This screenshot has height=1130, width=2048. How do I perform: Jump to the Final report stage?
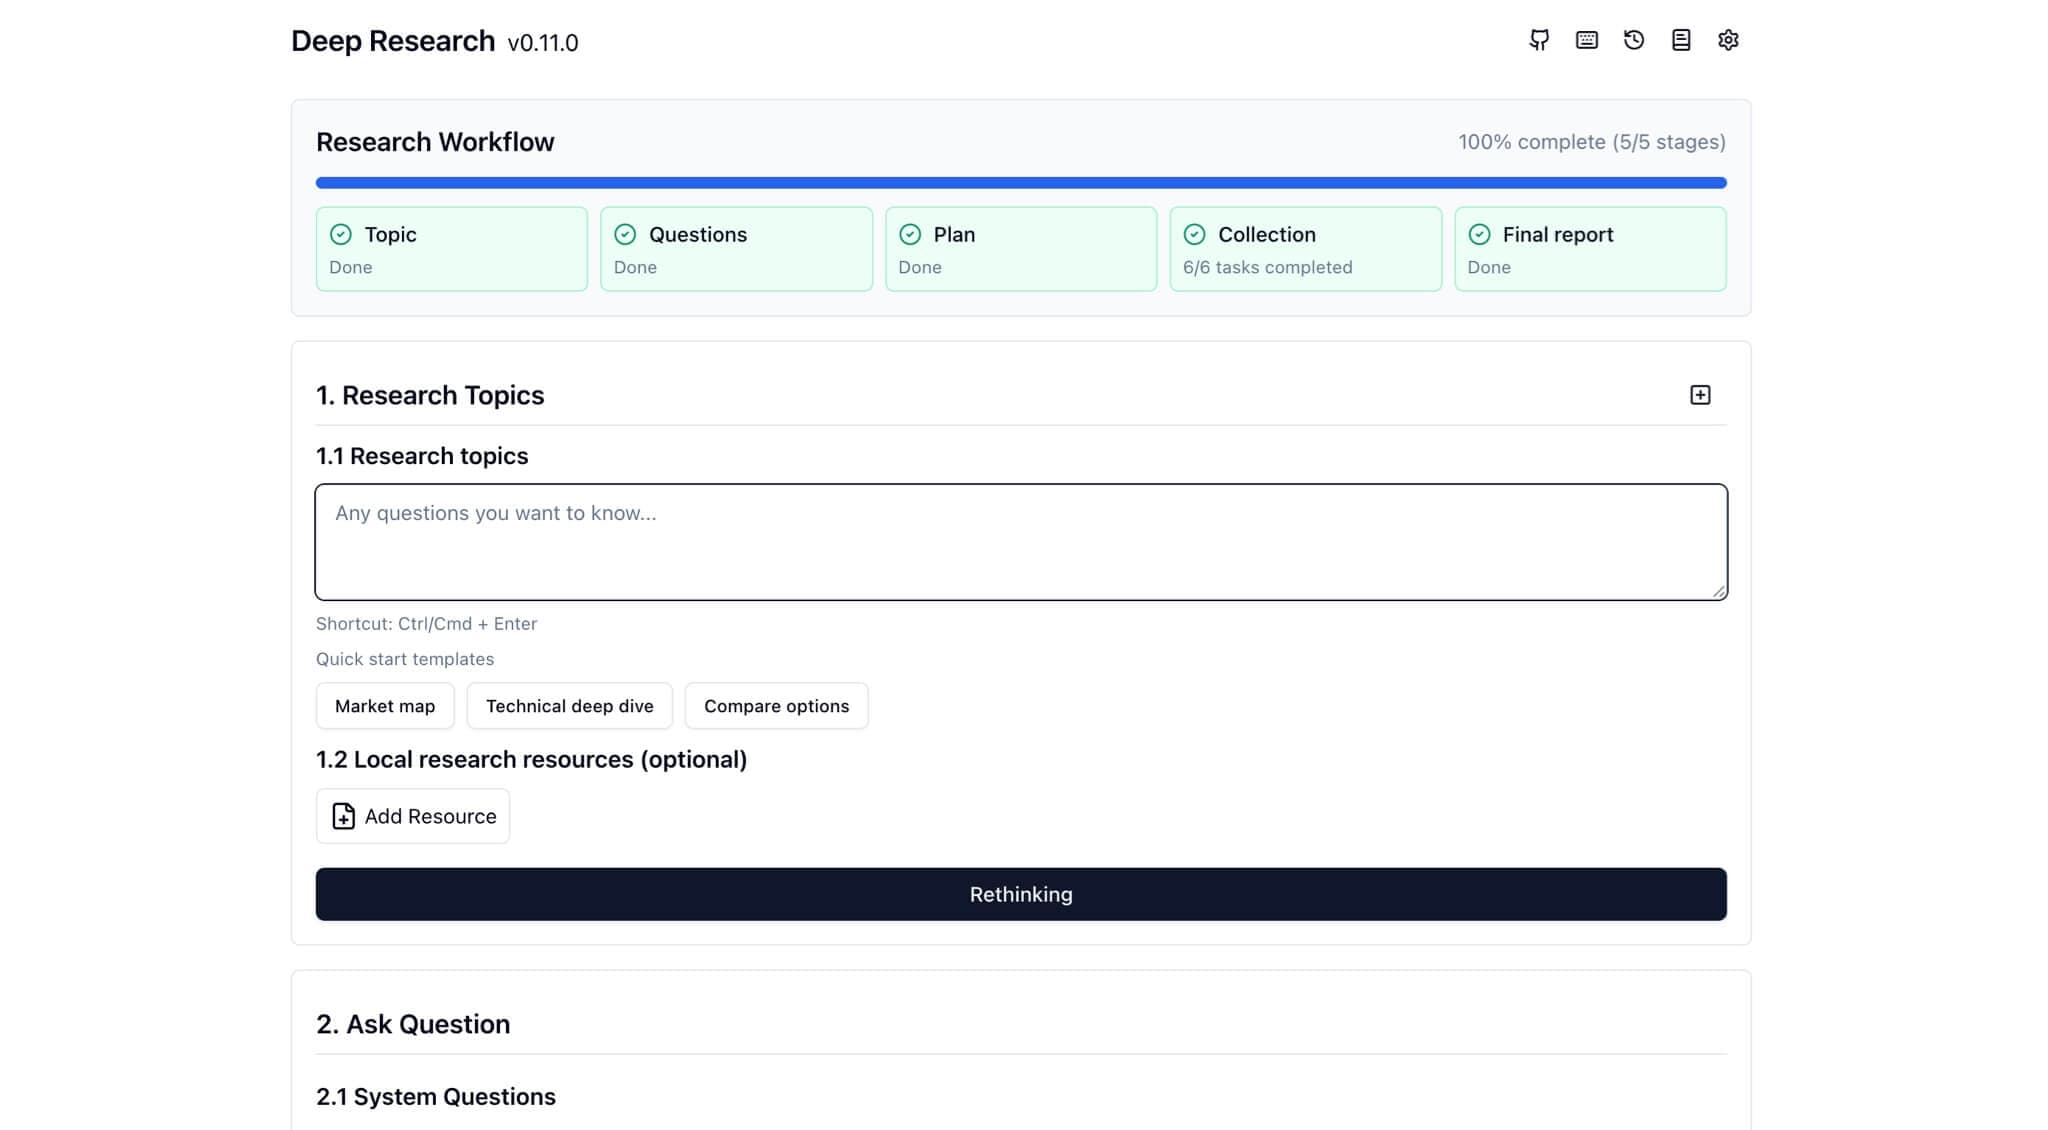(1590, 249)
